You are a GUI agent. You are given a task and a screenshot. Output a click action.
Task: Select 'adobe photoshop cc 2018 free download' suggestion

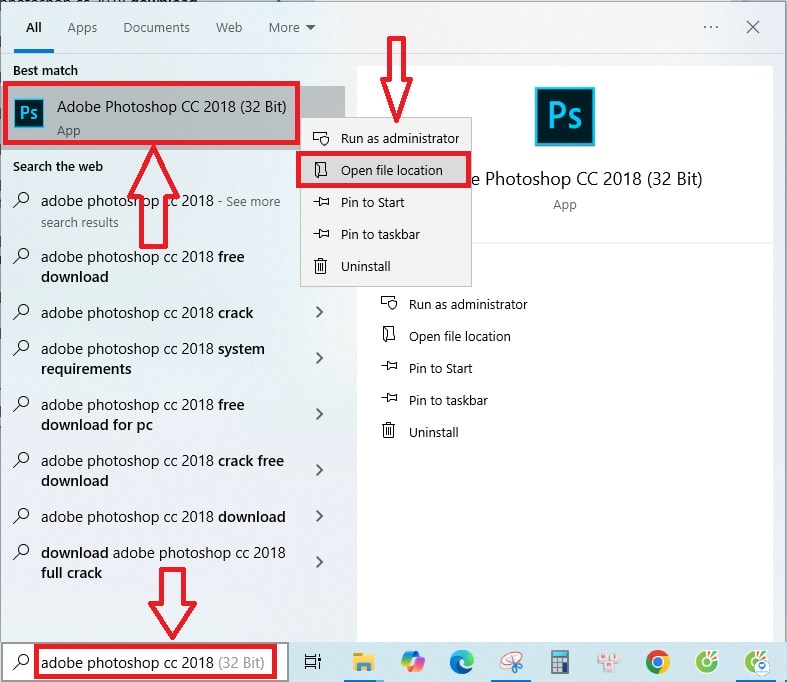[143, 267]
